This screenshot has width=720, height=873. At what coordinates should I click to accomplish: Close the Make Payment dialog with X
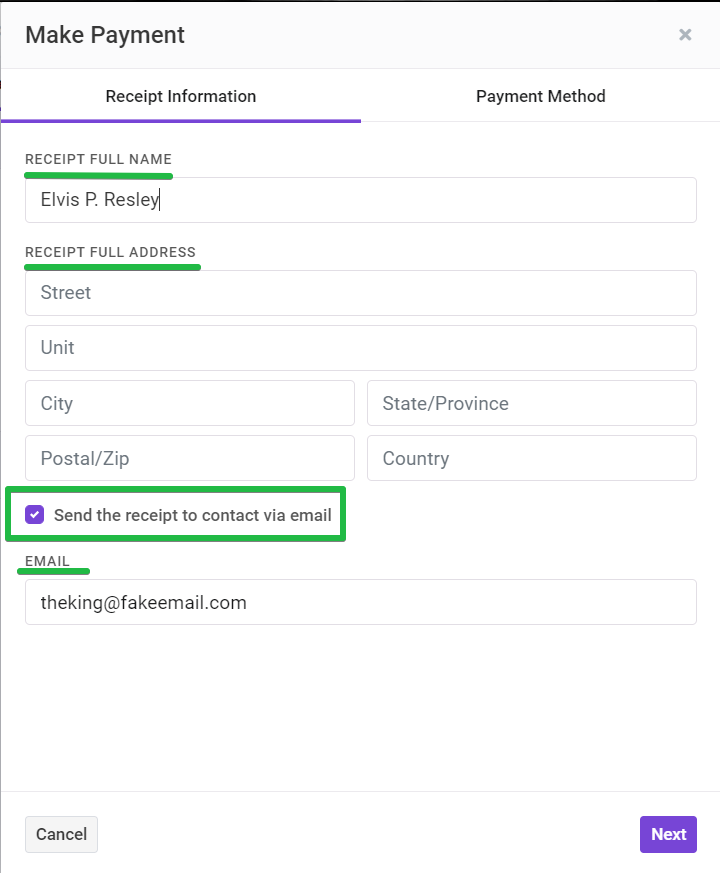click(x=685, y=35)
